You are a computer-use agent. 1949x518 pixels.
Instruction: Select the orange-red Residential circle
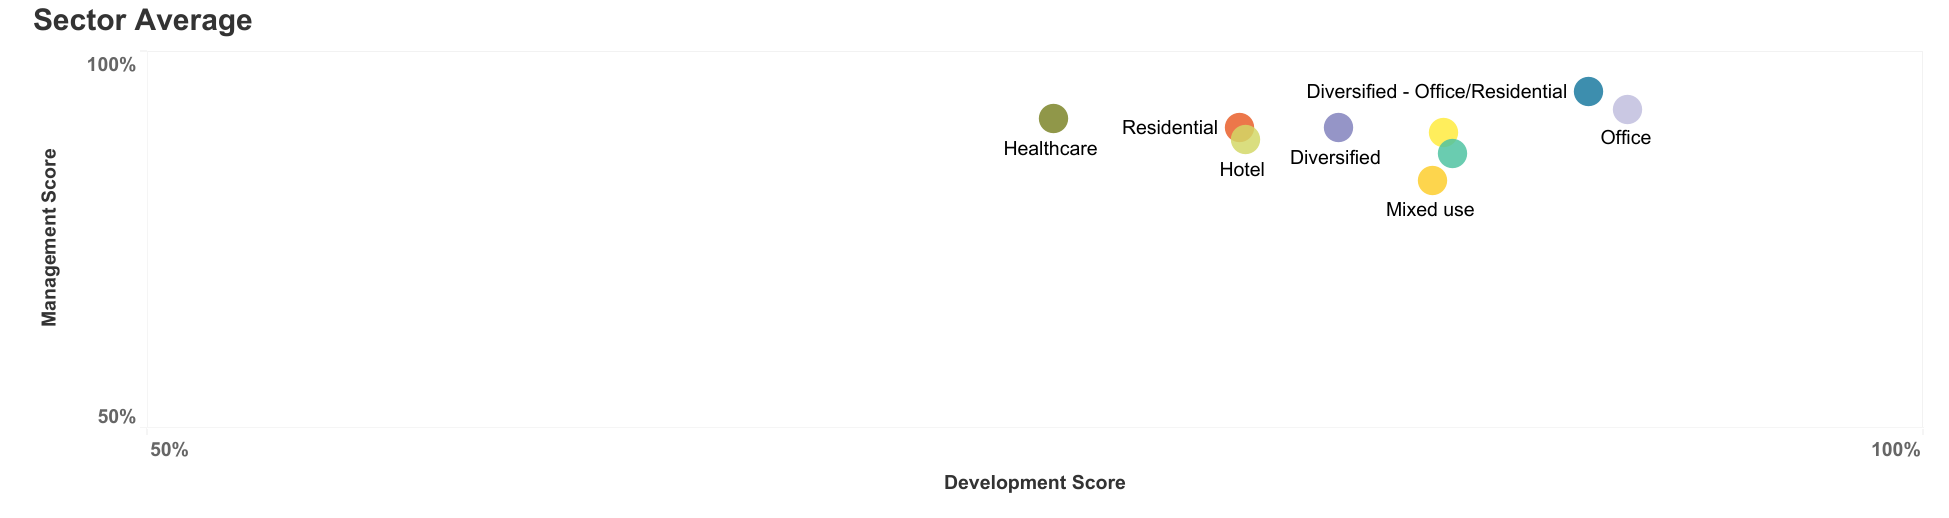[x=1239, y=127]
